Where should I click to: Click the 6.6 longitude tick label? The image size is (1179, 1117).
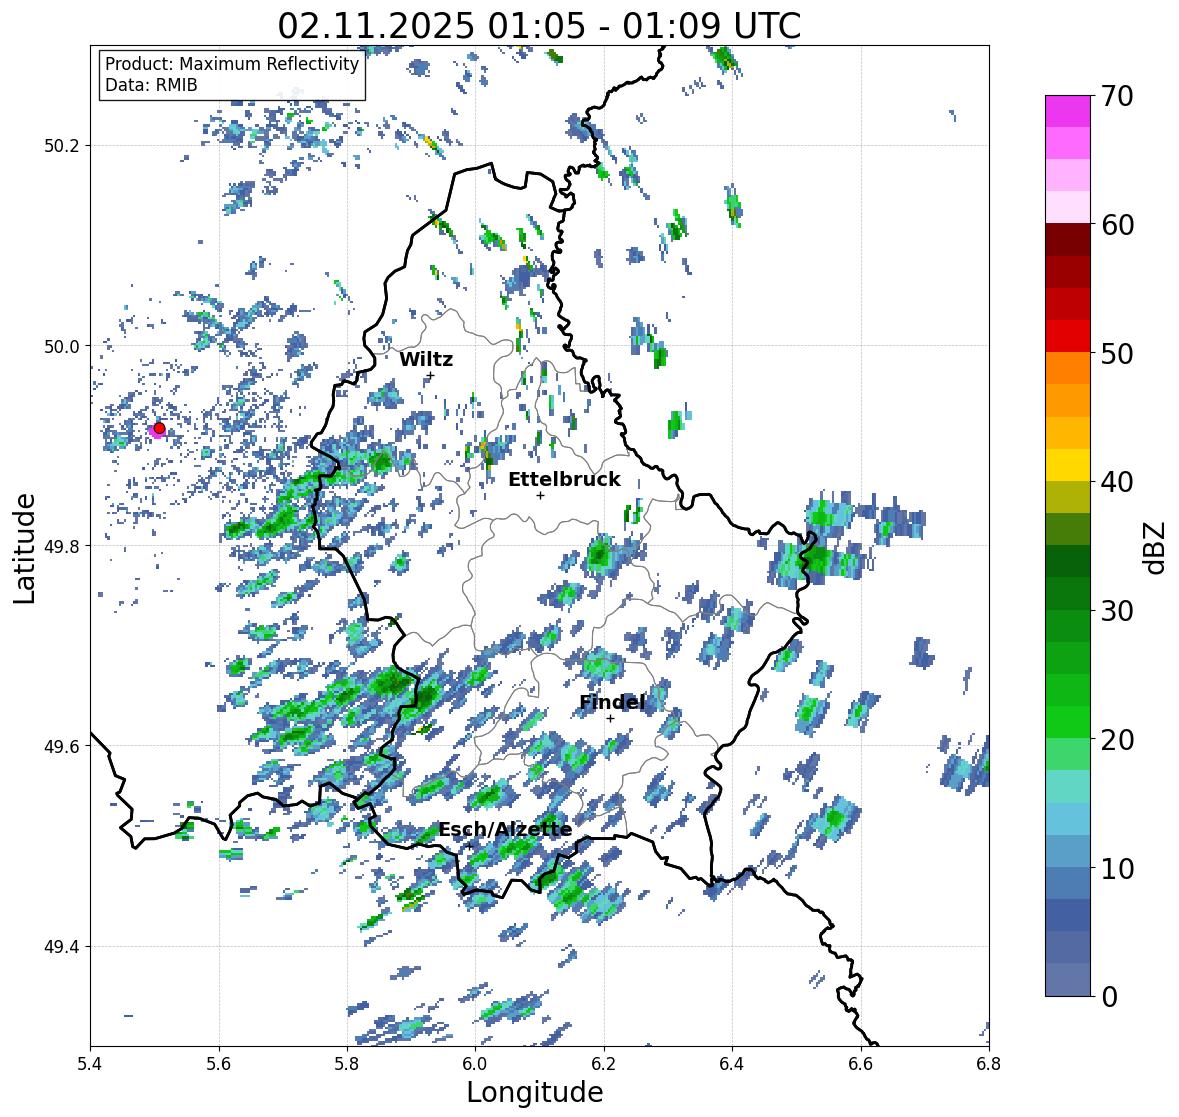(x=861, y=1063)
